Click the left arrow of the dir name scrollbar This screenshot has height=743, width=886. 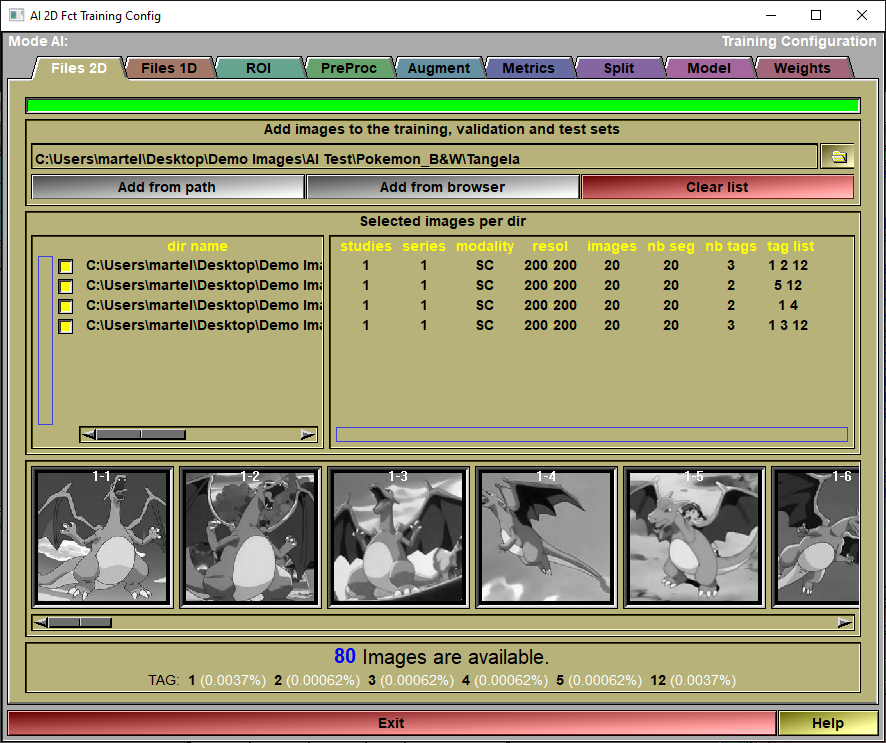[89, 434]
